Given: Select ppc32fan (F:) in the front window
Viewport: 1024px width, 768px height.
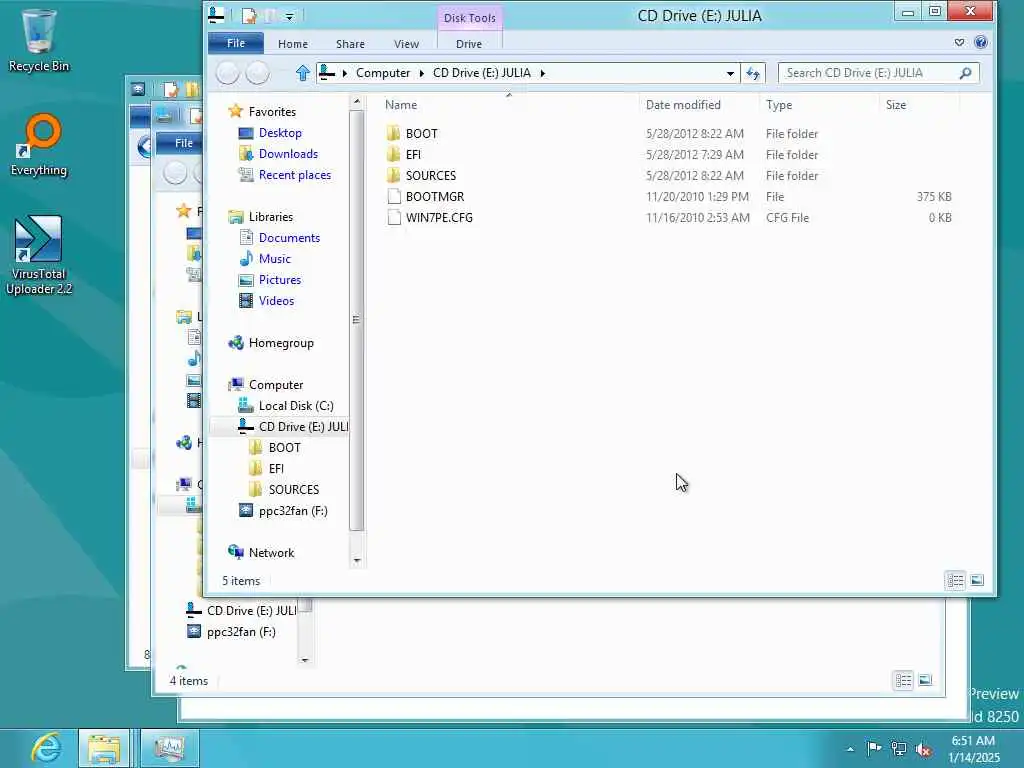Looking at the screenshot, I should (293, 511).
